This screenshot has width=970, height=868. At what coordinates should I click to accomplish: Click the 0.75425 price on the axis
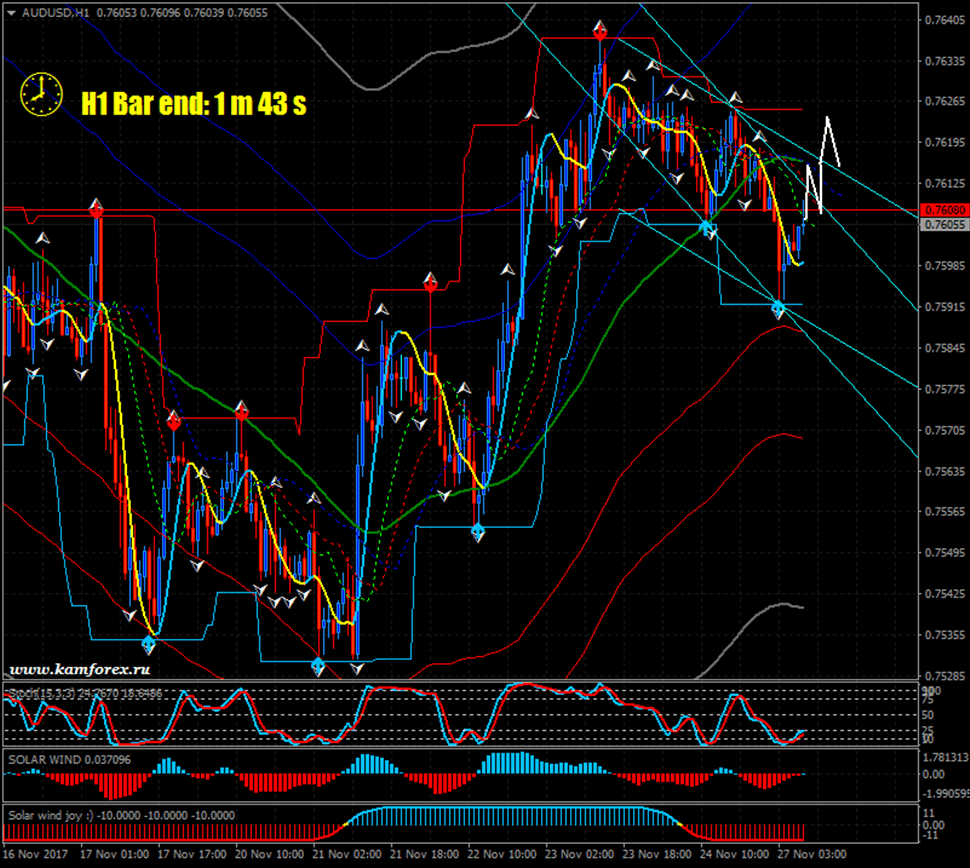pyautogui.click(x=945, y=594)
